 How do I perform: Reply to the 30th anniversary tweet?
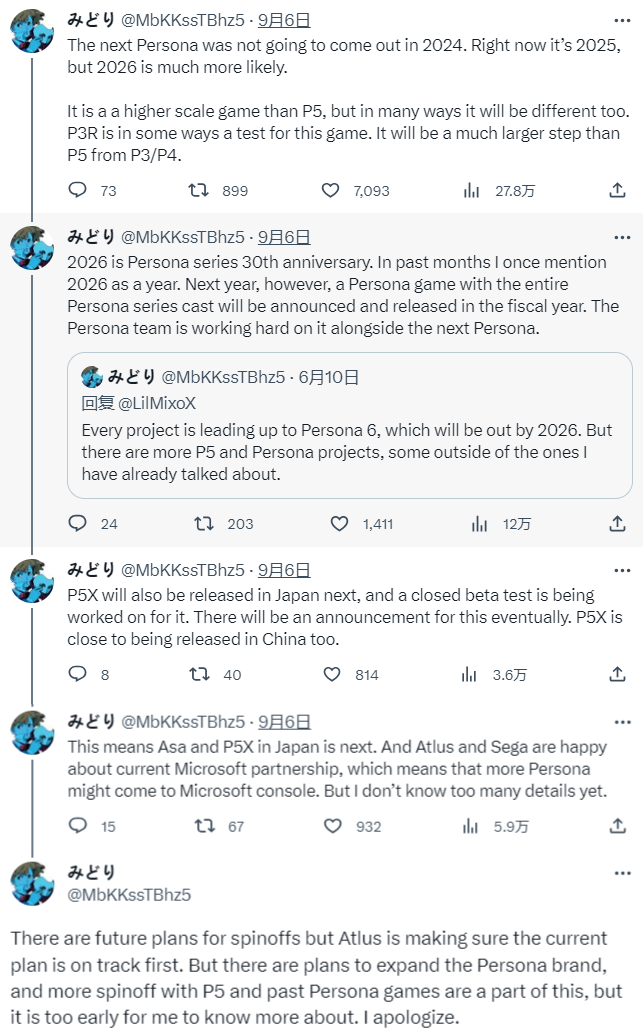click(x=79, y=523)
